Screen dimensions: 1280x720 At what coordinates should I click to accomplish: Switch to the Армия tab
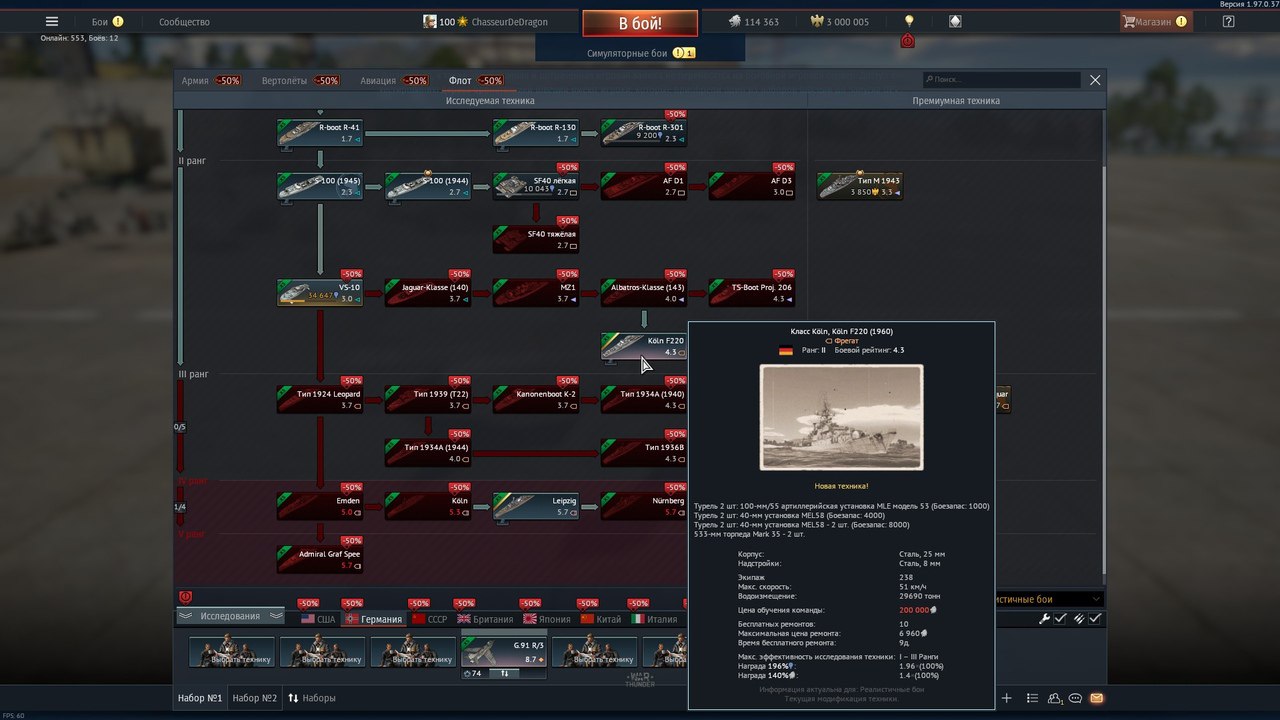pos(211,80)
